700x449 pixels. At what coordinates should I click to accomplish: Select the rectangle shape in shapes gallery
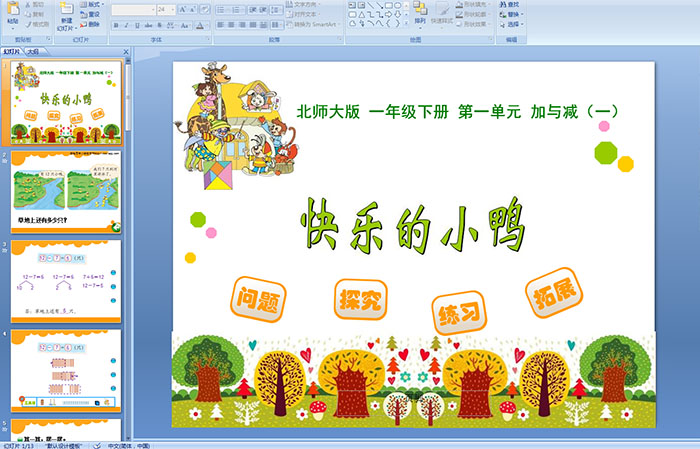click(389, 5)
